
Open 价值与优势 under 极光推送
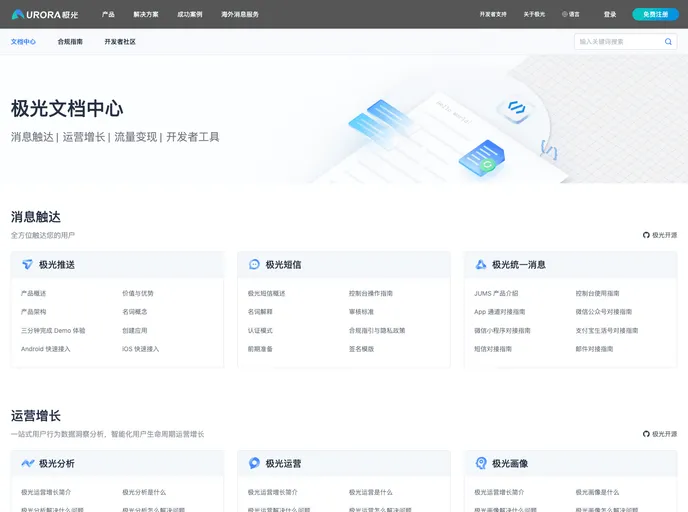point(138,293)
